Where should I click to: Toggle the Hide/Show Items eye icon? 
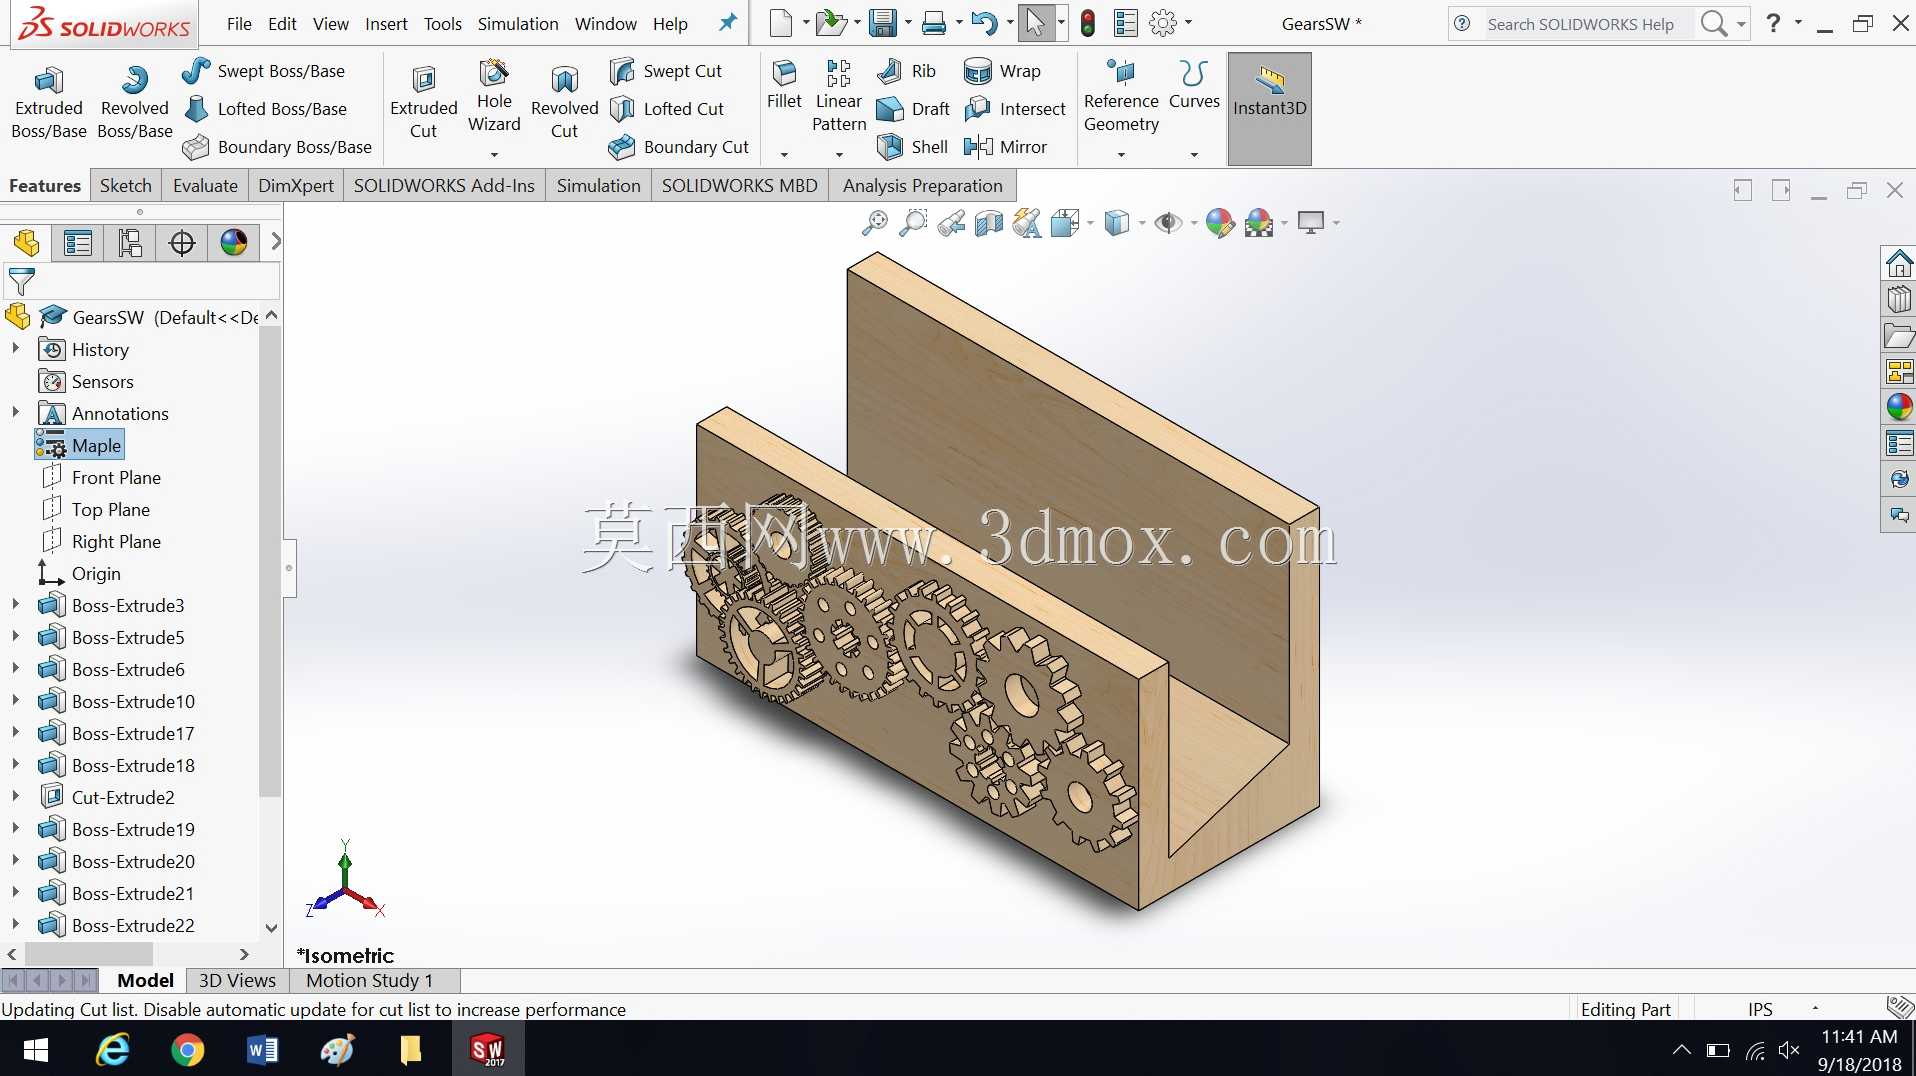click(1167, 222)
